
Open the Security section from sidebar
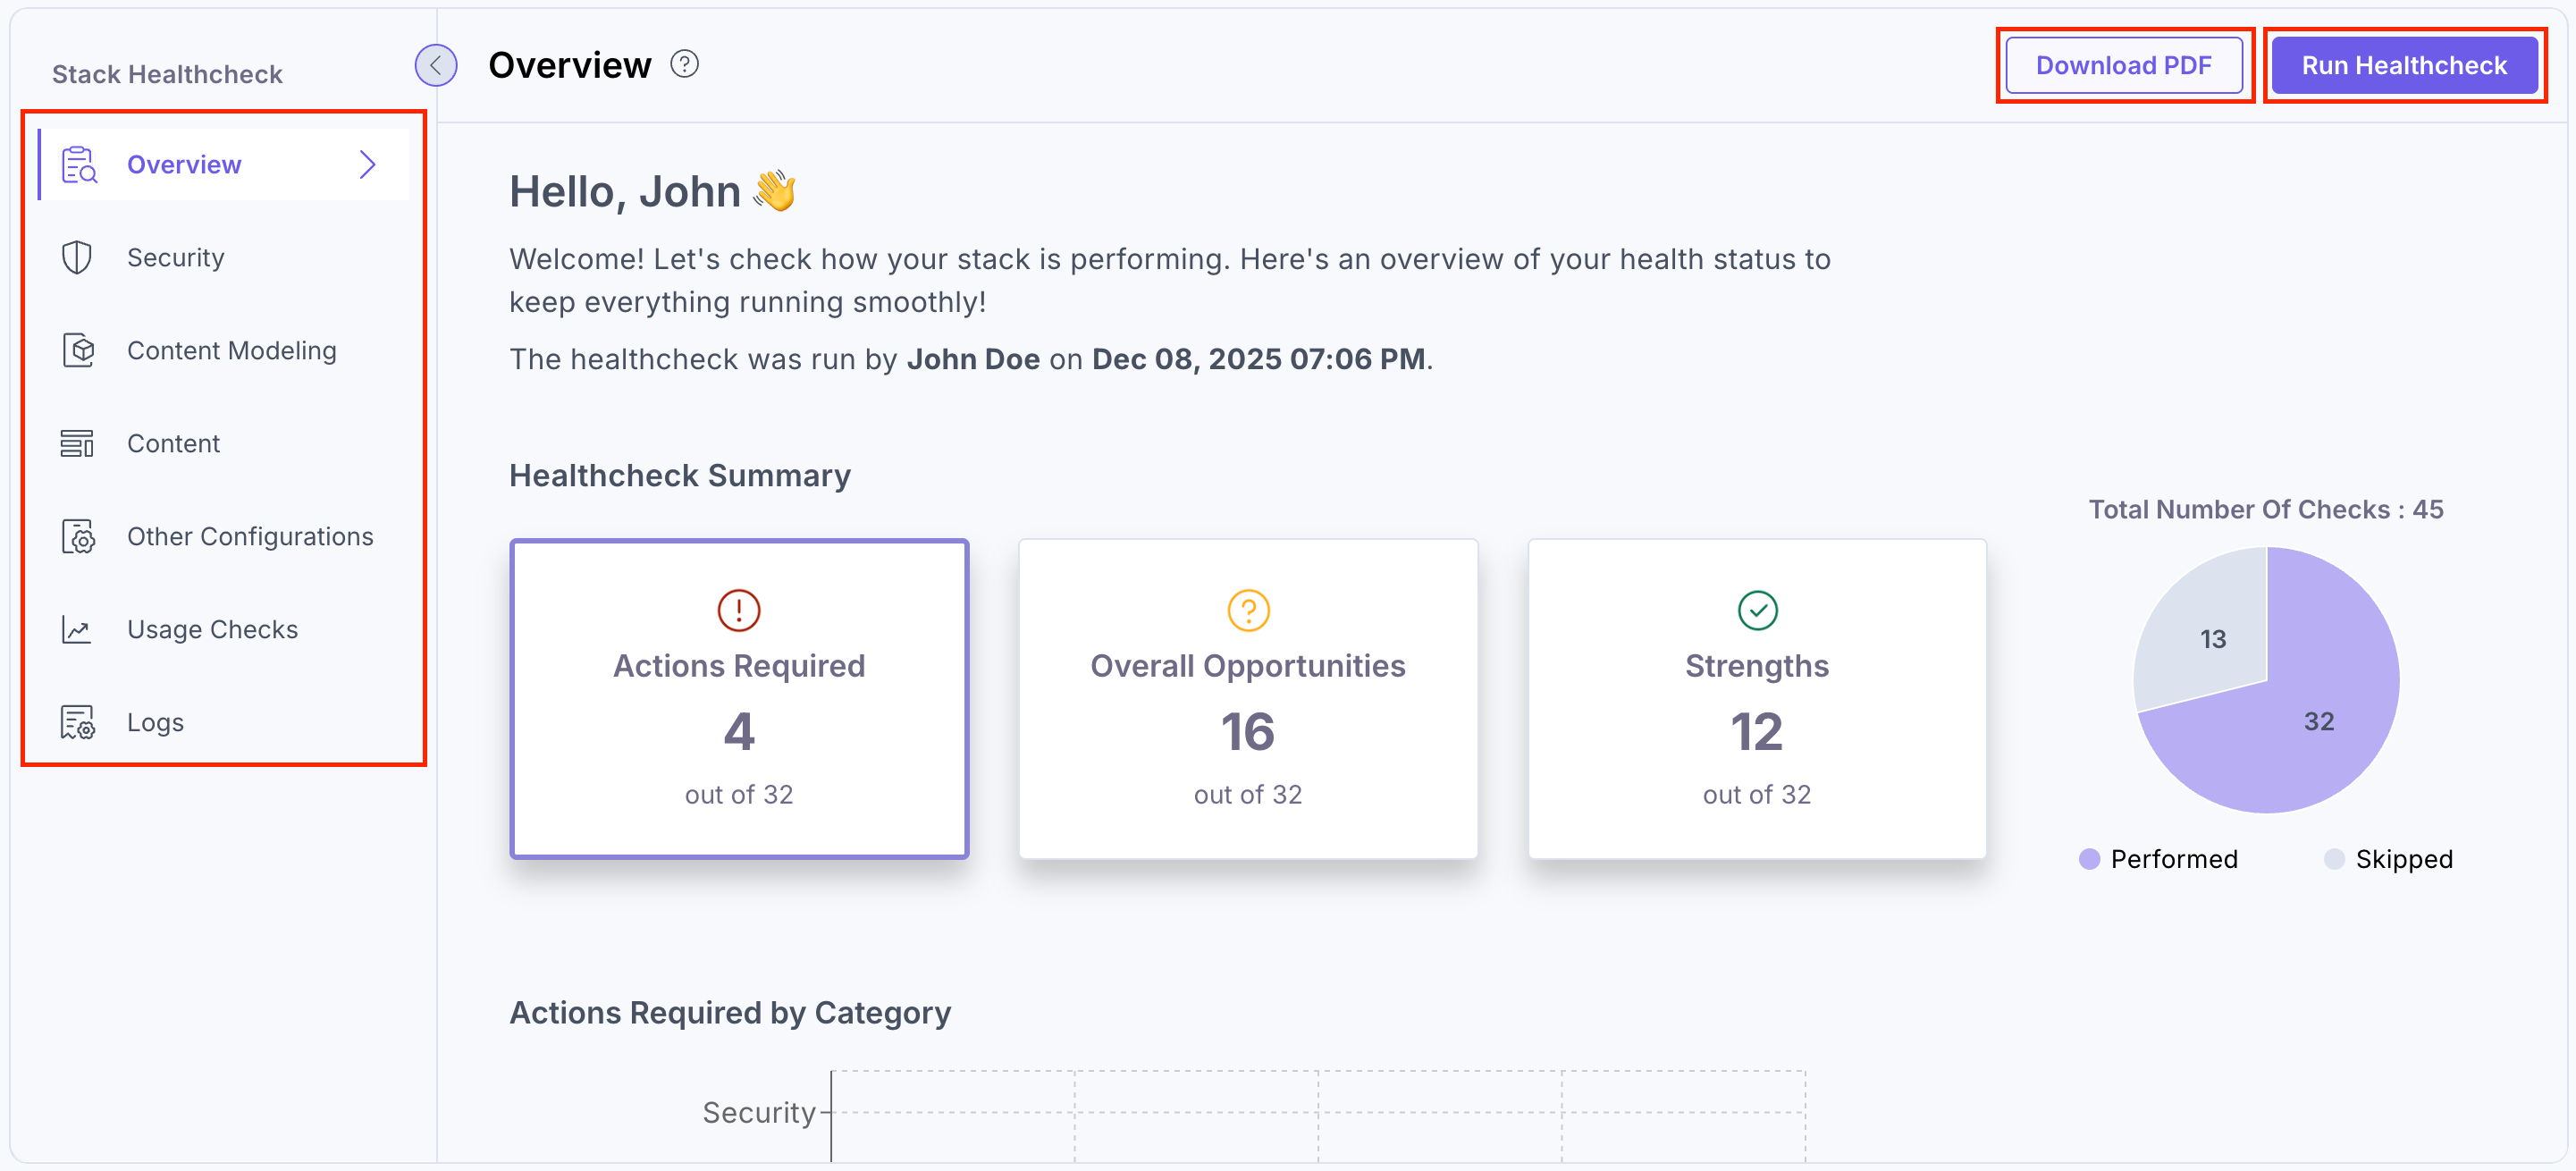tap(175, 256)
